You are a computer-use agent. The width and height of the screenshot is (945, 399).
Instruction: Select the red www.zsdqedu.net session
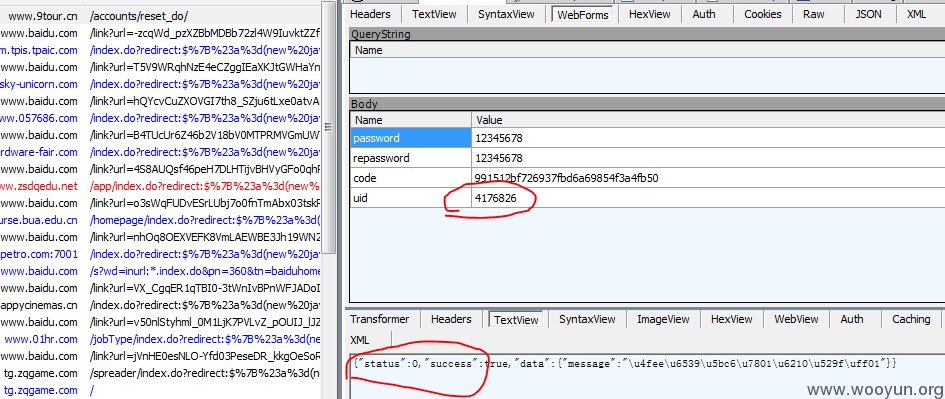tap(160, 186)
